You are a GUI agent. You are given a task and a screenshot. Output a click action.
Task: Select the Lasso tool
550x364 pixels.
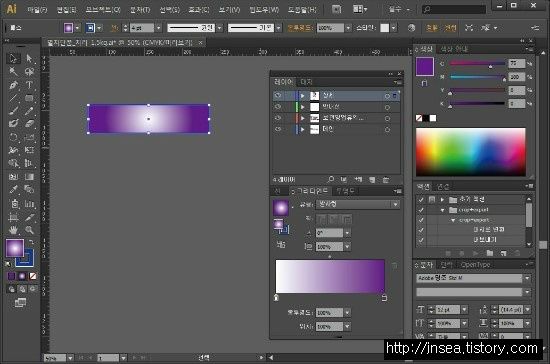(x=29, y=72)
